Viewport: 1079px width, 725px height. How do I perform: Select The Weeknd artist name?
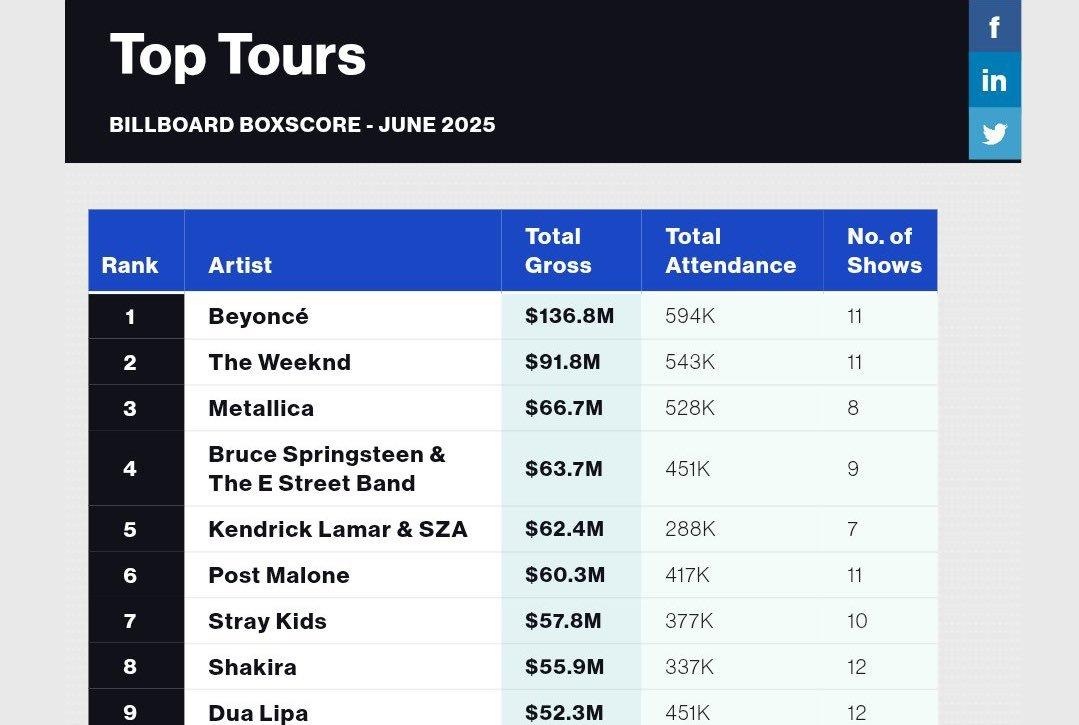[x=279, y=362]
